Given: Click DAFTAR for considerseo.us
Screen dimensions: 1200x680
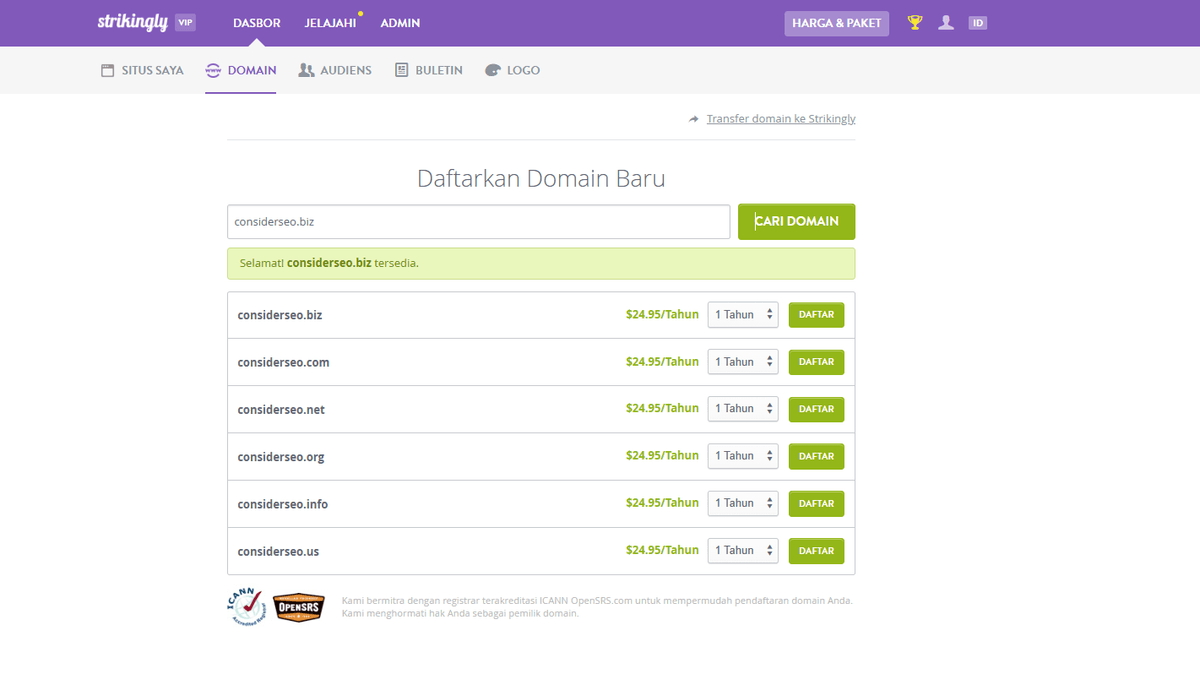Looking at the screenshot, I should 817,551.
